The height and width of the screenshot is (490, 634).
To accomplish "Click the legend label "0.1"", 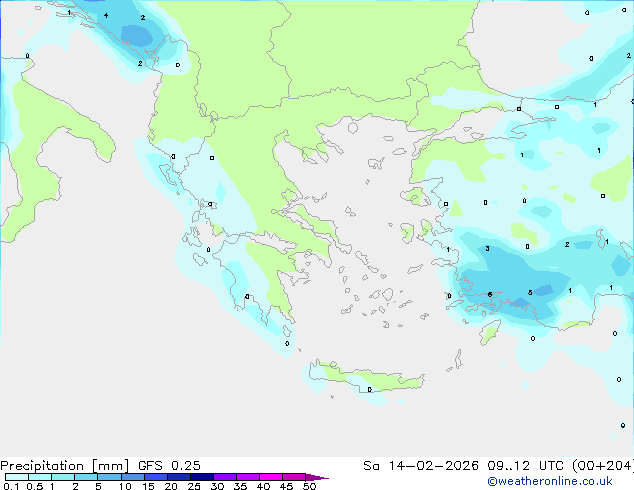I will pos(11,486).
